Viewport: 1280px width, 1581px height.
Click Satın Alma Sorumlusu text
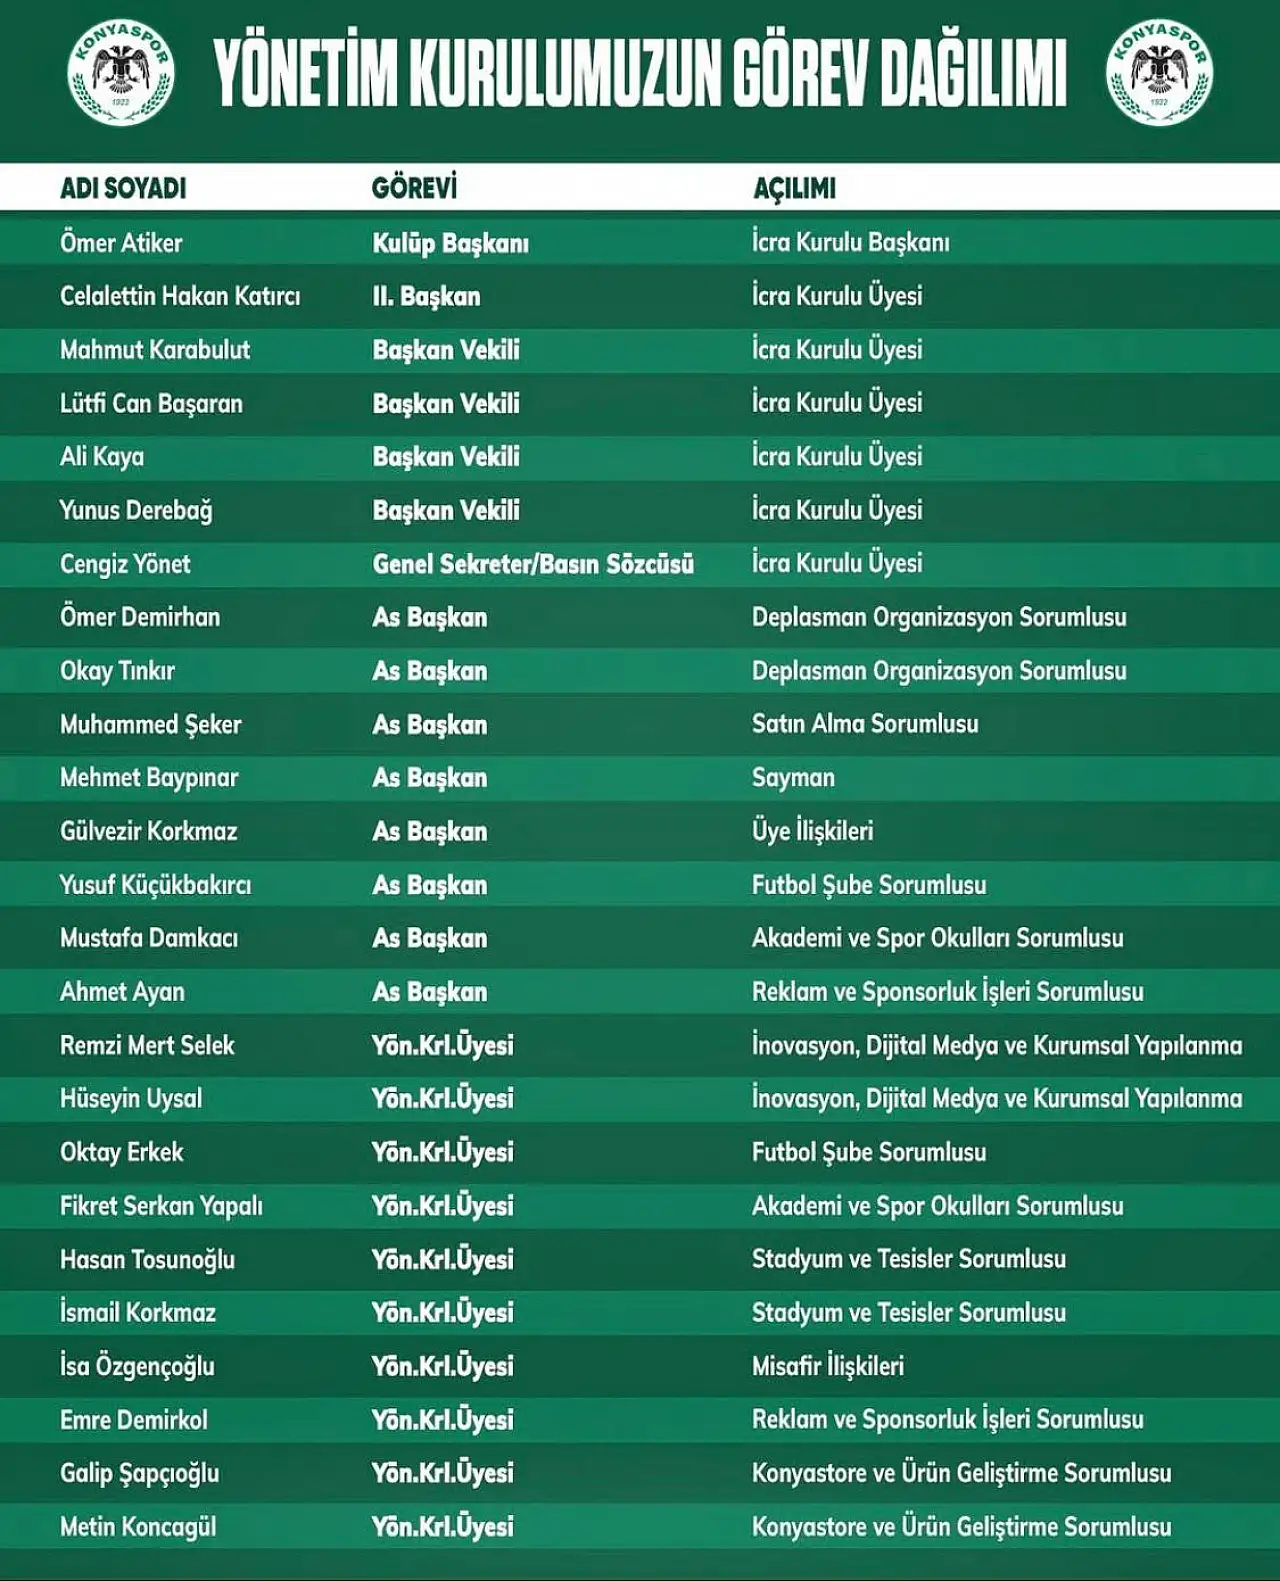point(865,724)
